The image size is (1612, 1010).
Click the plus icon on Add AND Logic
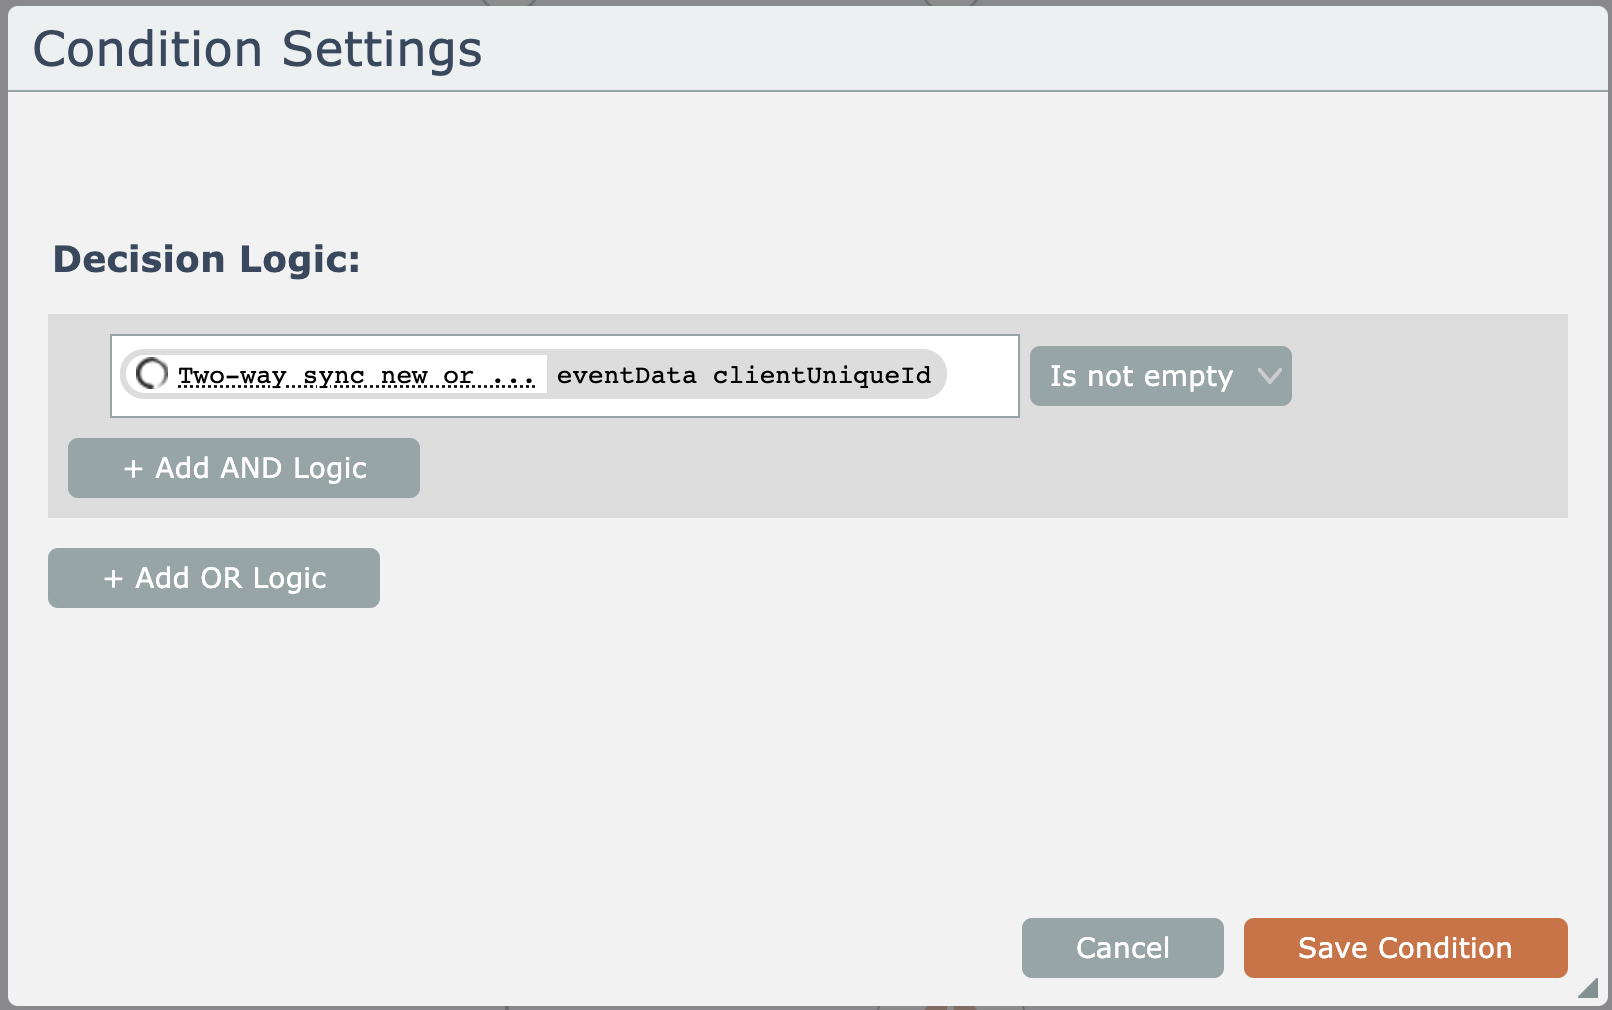133,468
